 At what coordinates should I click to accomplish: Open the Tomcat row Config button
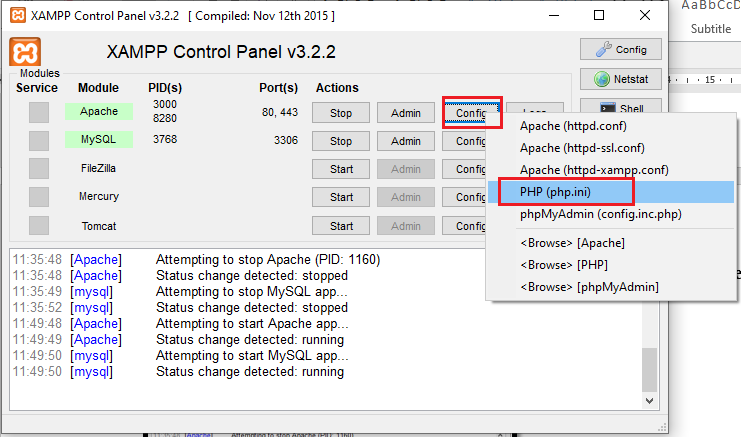[x=465, y=226]
